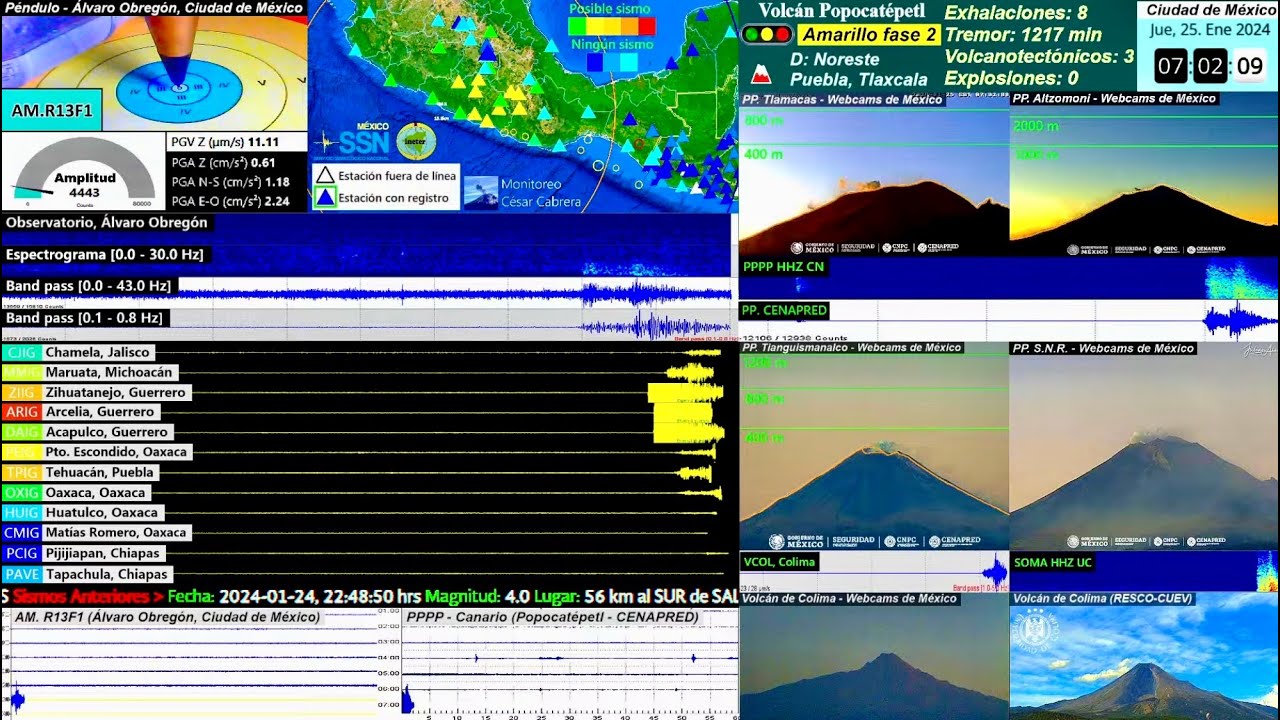Click the Popocatépetl traffic light alert icon
This screenshot has height=720, width=1280.
(x=767, y=35)
